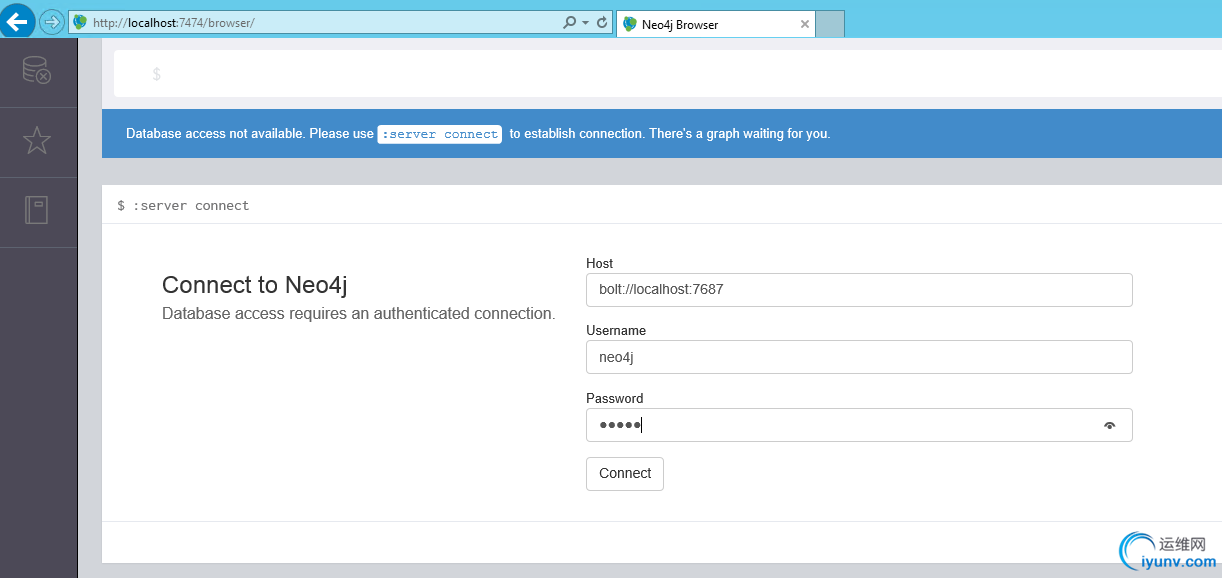Click the 'Host' field label
This screenshot has width=1222, height=578.
coord(600,263)
